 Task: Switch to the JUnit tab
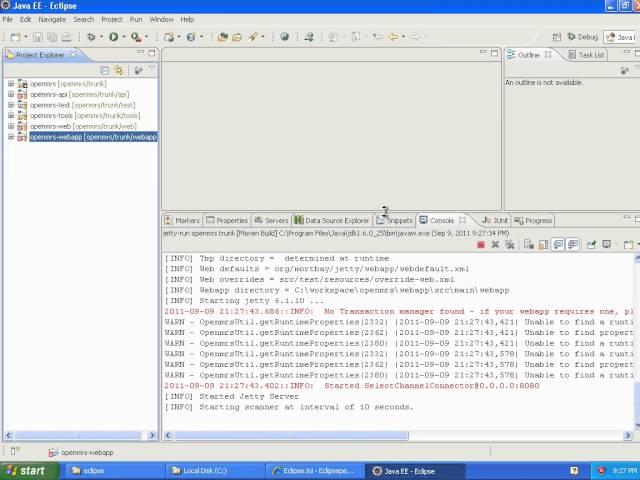[495, 220]
